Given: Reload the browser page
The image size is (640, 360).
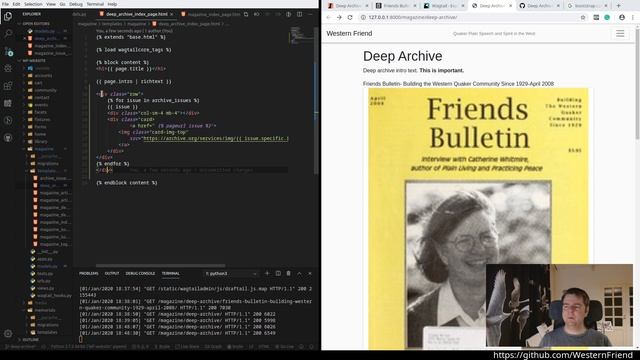Looking at the screenshot, I should coord(350,18).
